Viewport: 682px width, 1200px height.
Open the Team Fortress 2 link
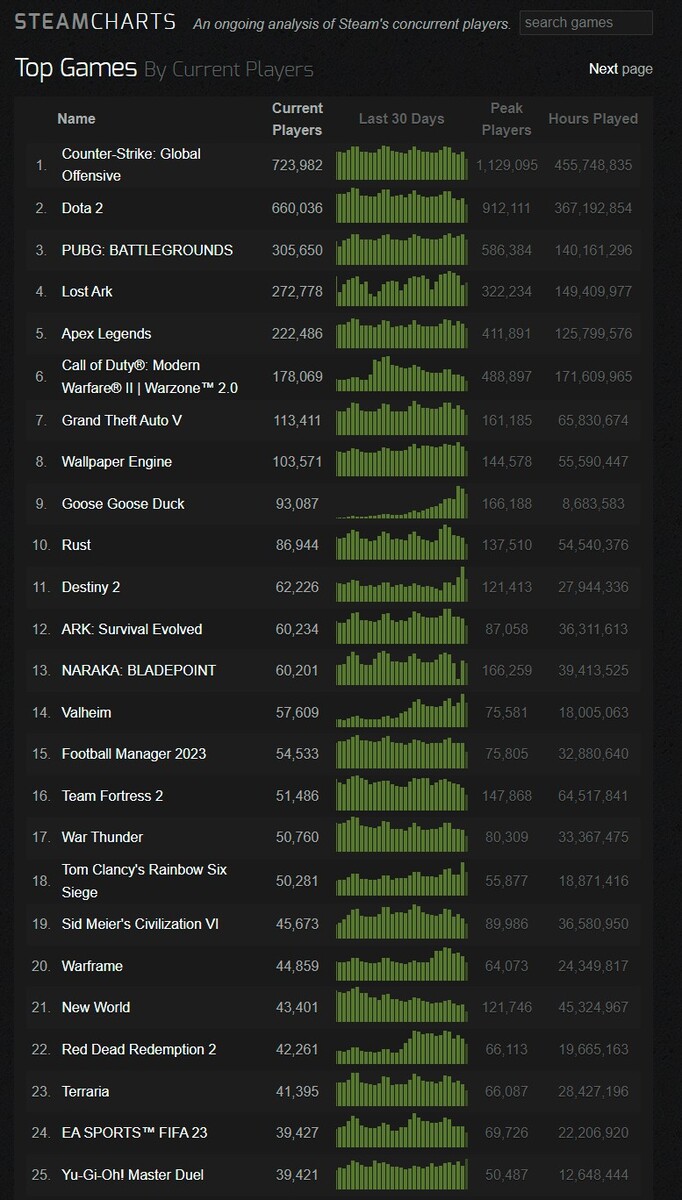click(x=112, y=796)
